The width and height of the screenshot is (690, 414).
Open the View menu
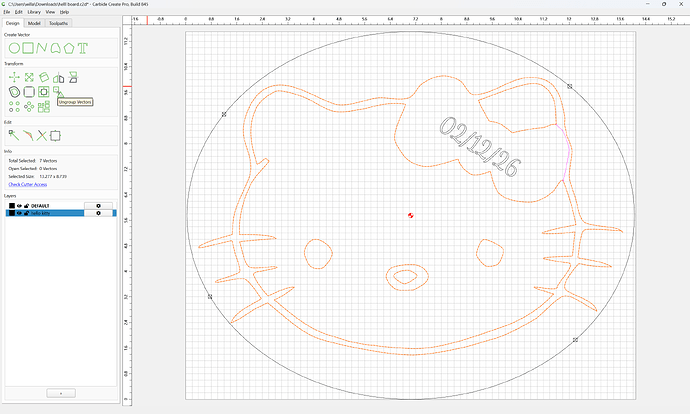coord(51,12)
